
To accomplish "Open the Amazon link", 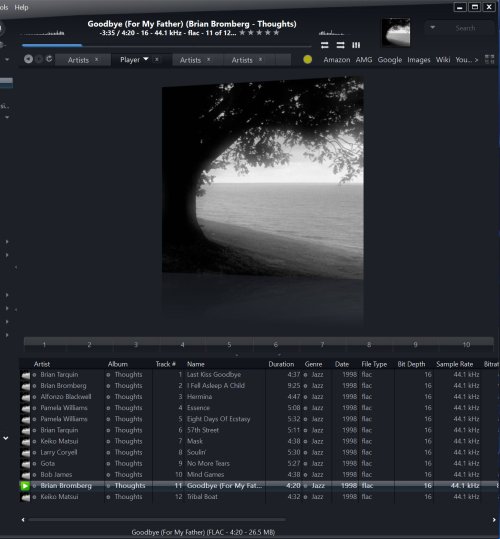I will 336,60.
